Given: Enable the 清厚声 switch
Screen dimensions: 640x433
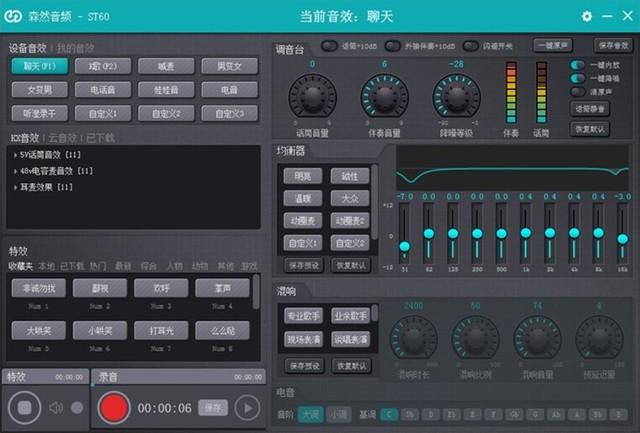Looking at the screenshot, I should click(x=578, y=91).
